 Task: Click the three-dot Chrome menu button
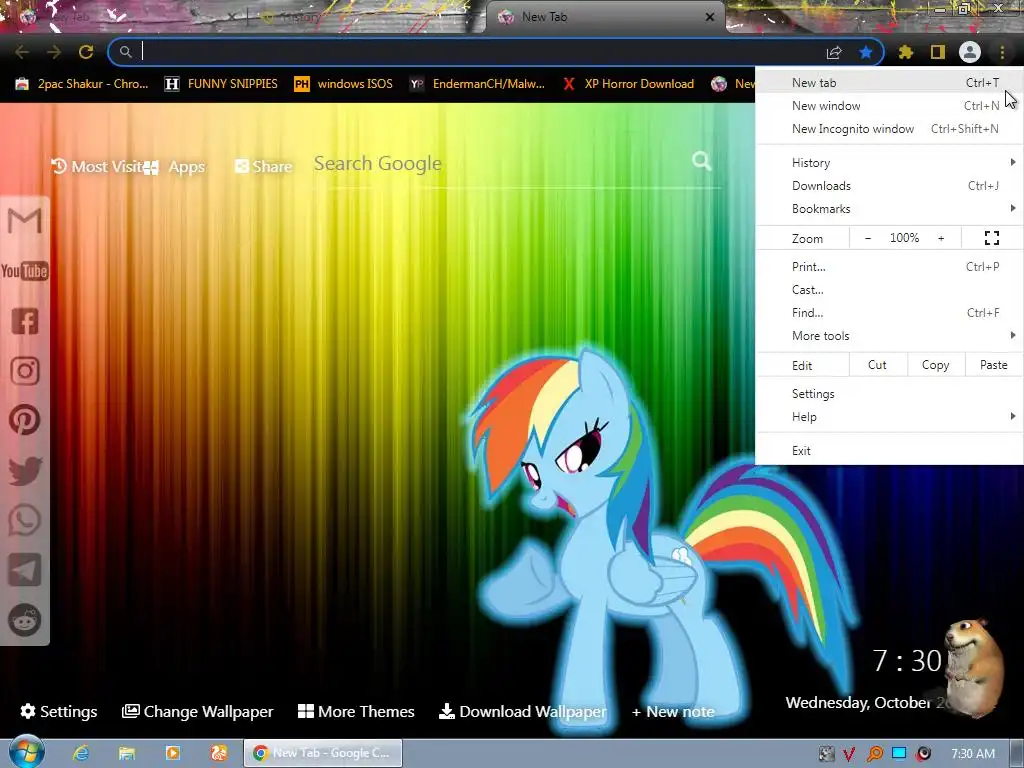1002,52
